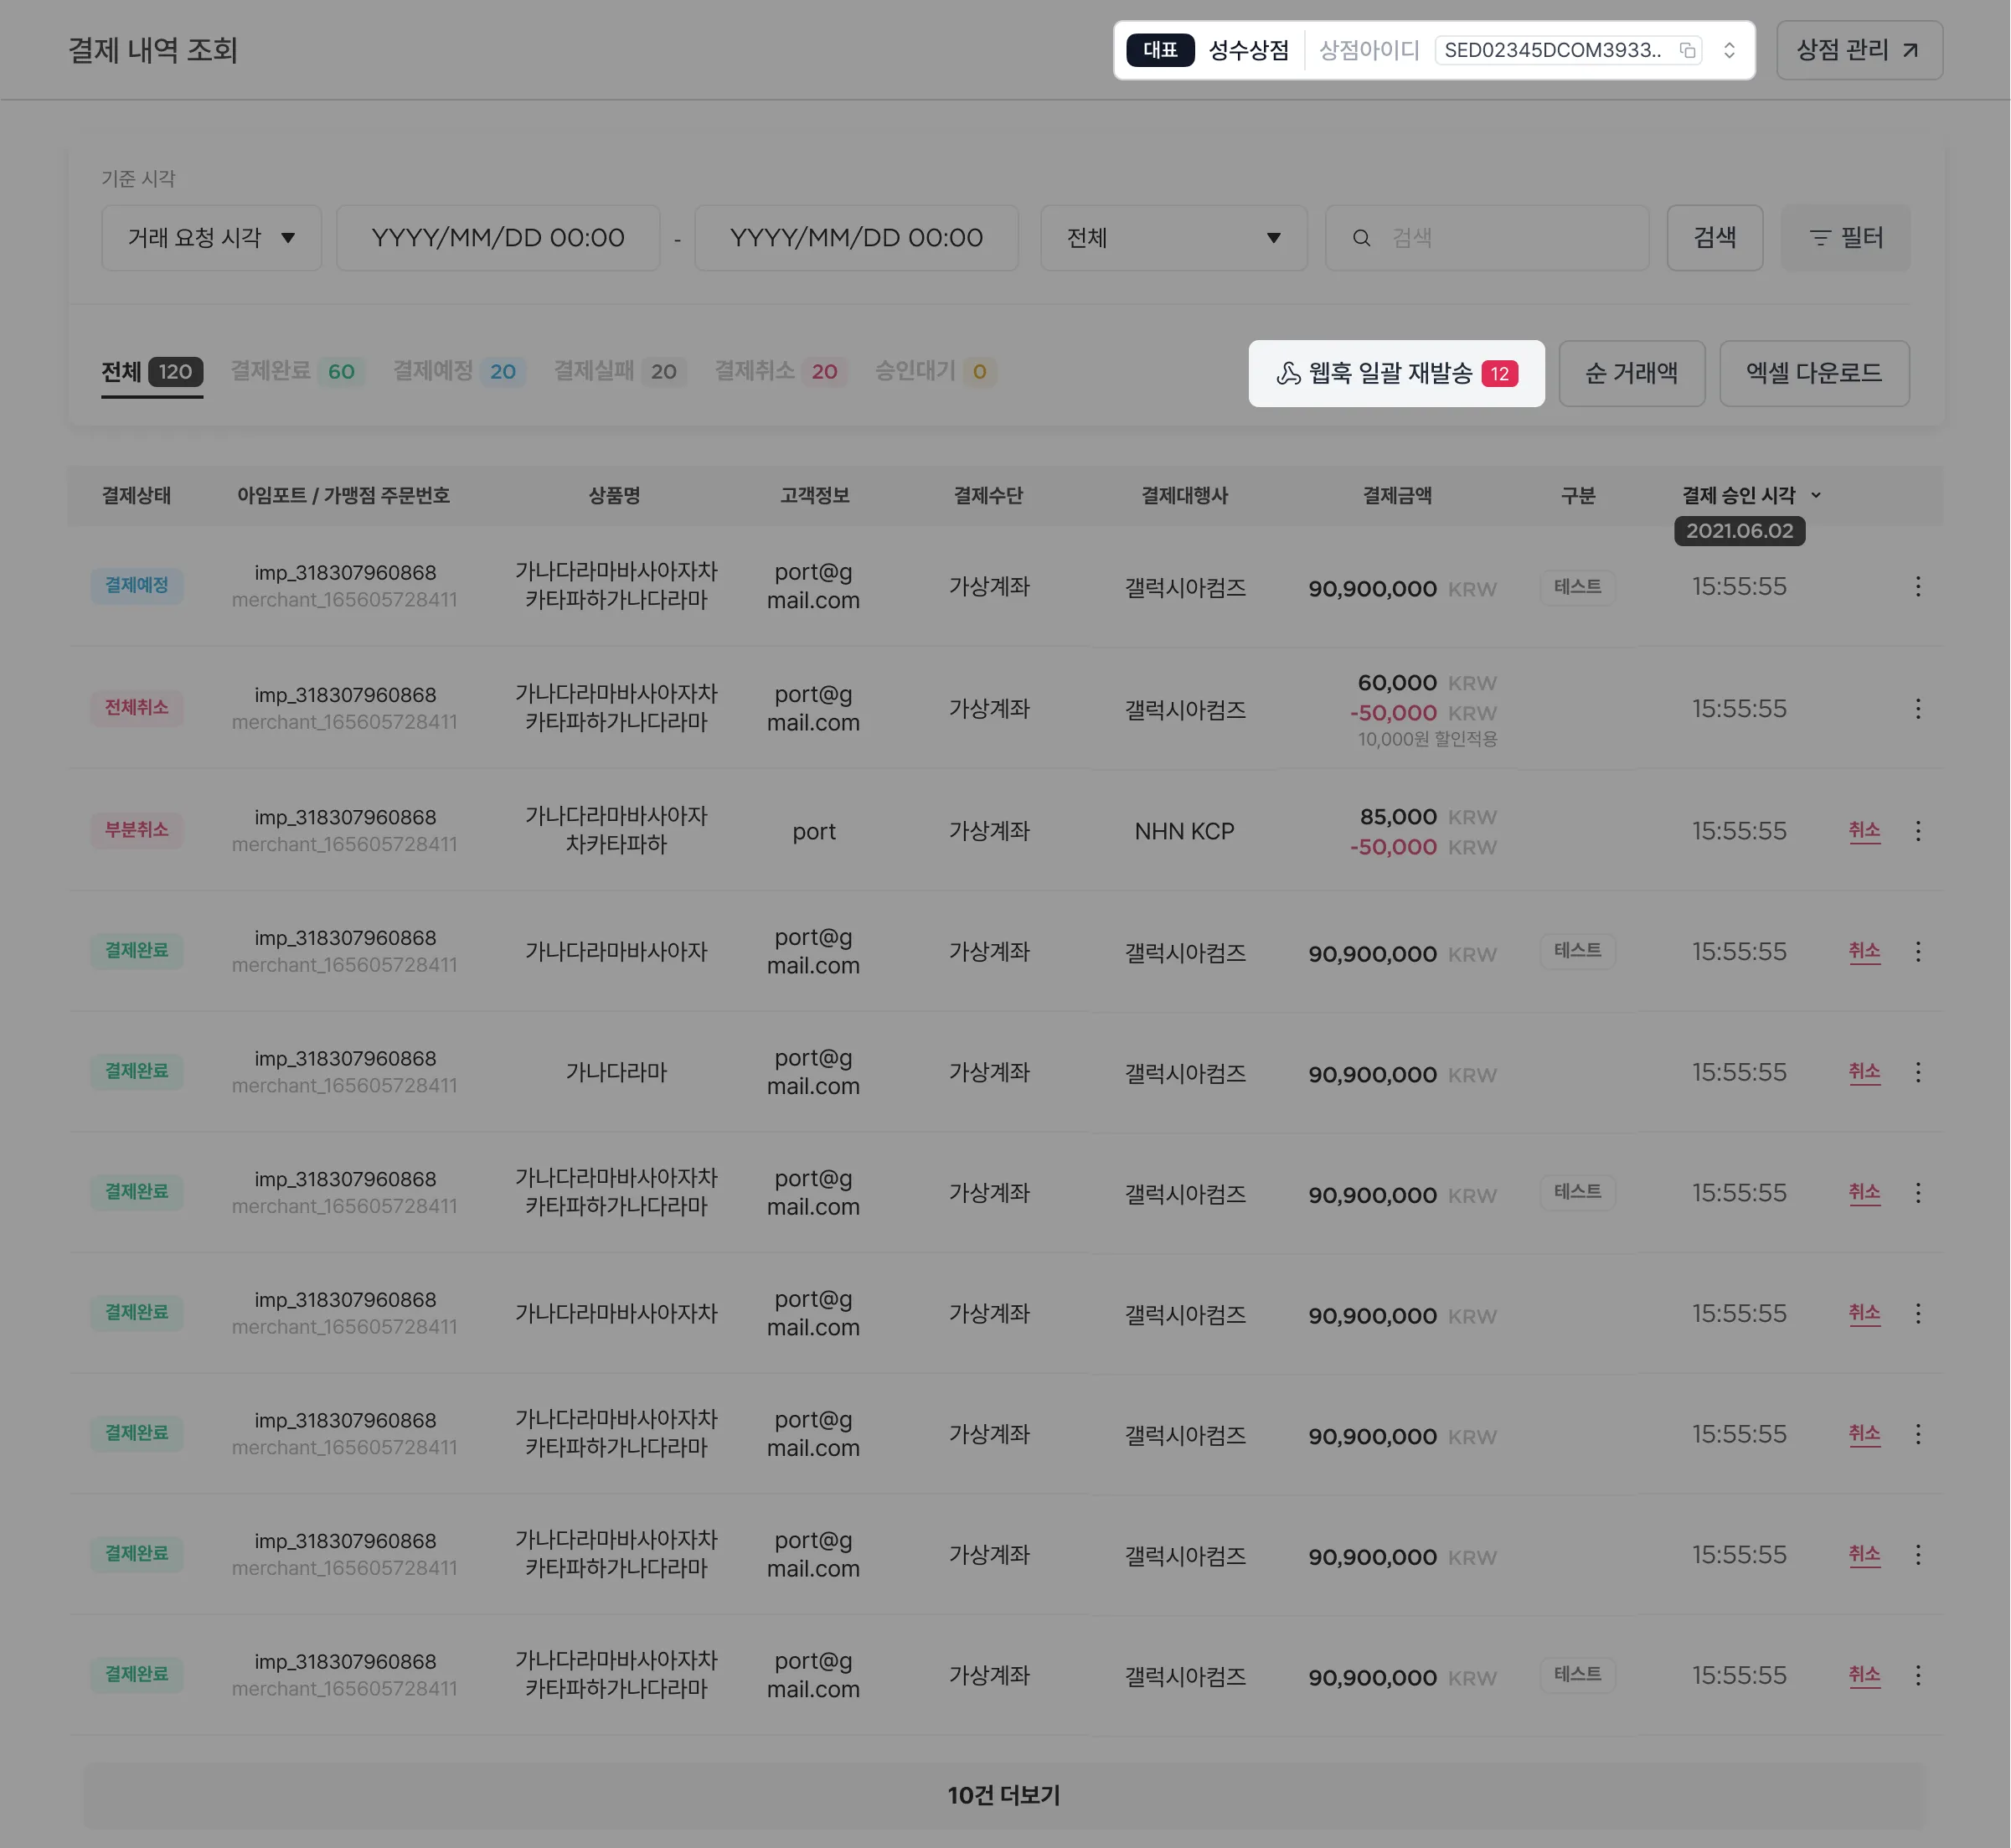The width and height of the screenshot is (2011, 1848).
Task: Open three-dot menu in last table row
Action: click(x=1917, y=1676)
